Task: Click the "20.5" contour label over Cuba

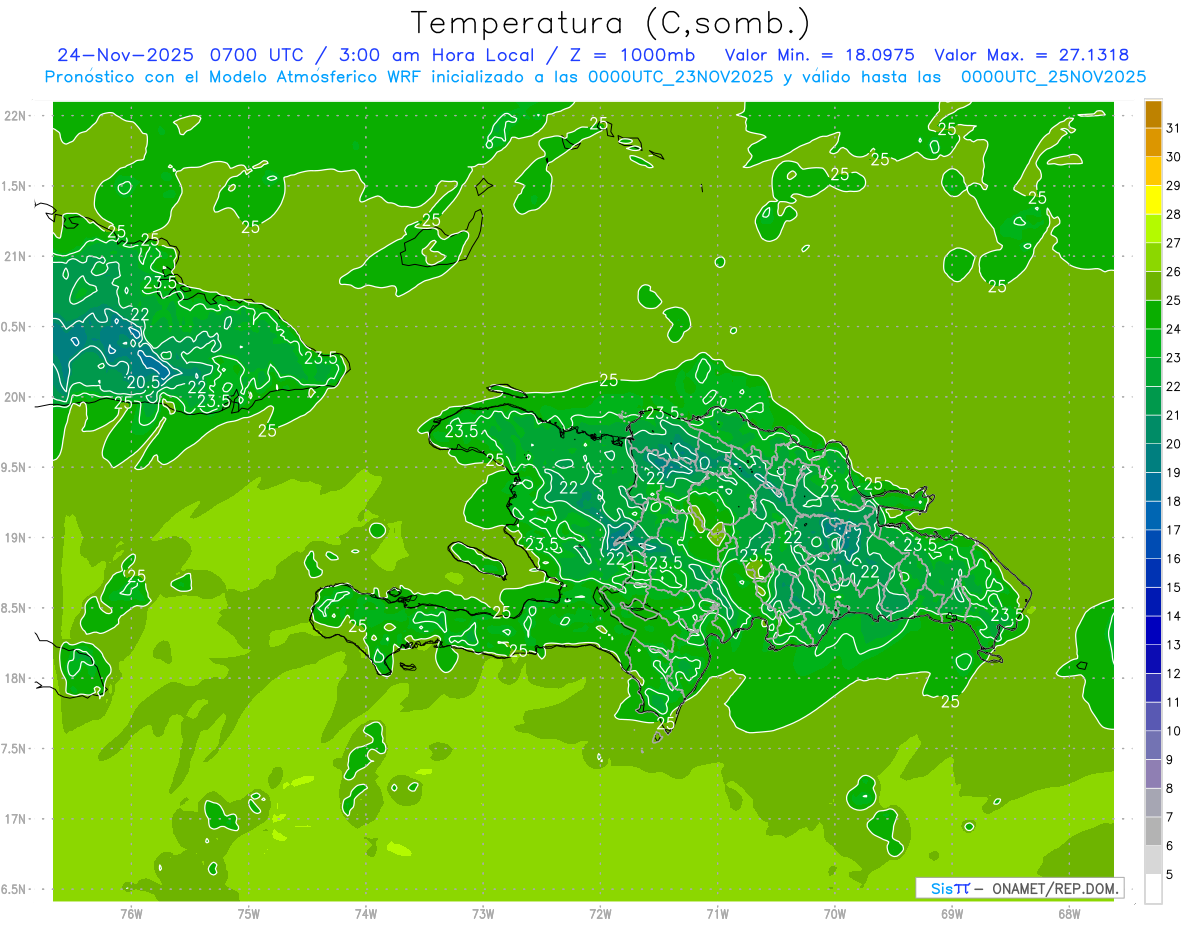Action: [x=144, y=382]
